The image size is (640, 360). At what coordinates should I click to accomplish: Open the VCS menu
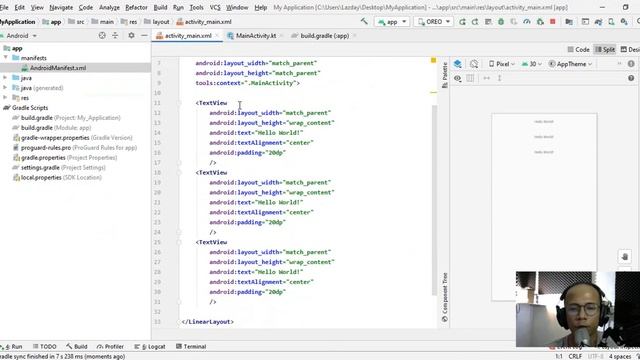(x=215, y=7)
